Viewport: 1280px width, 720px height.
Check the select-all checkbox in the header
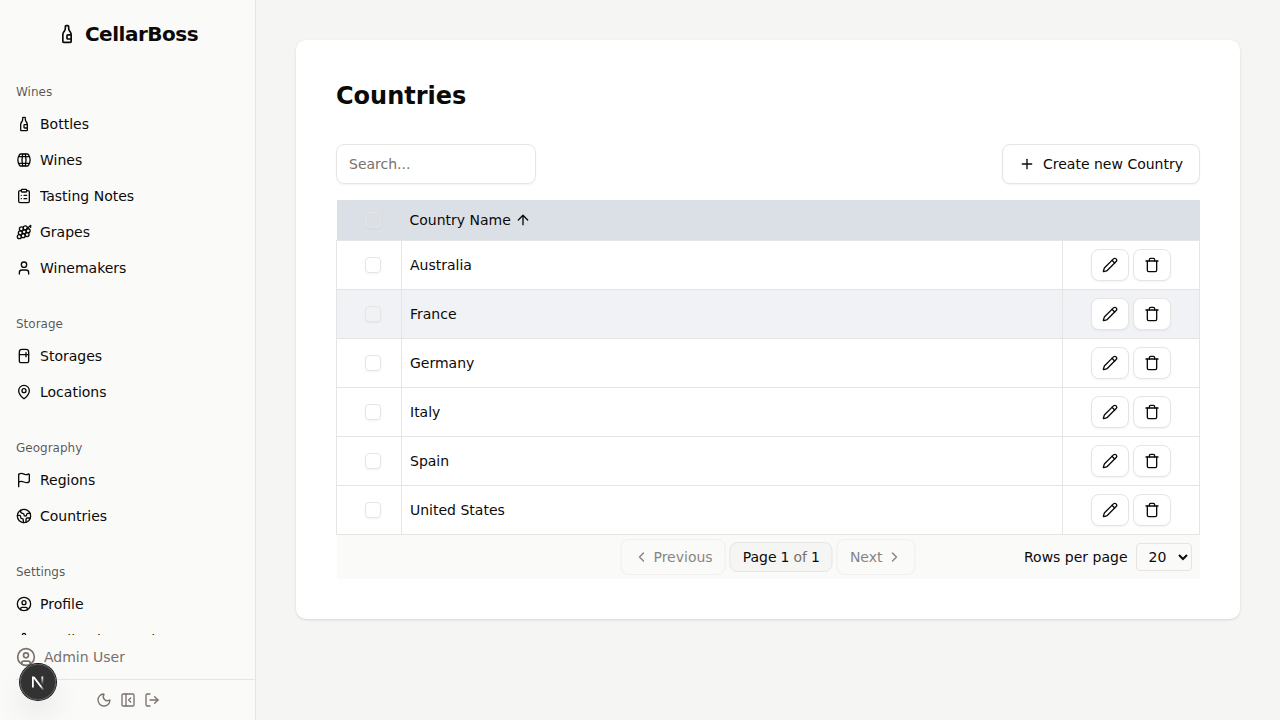click(x=373, y=220)
